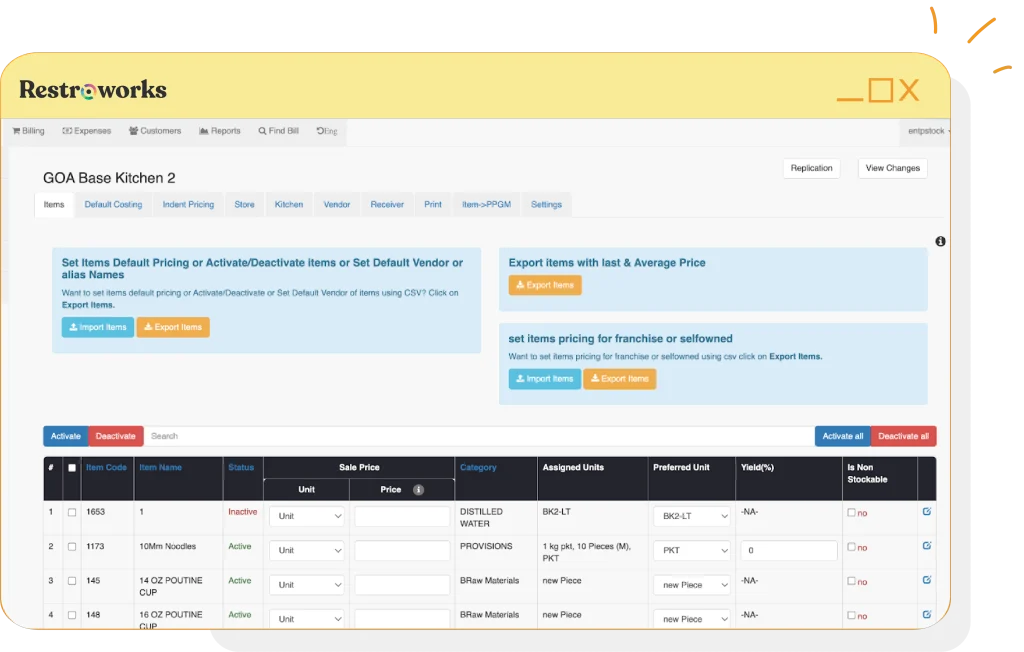The image size is (1024, 652).
Task: Open the PKT preferred unit dropdown
Action: tap(691, 550)
